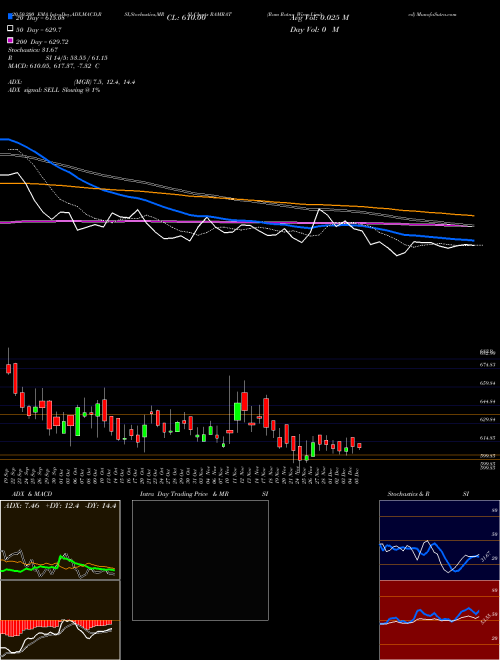Click the '(MGR) 7.5, 12.4, 14.4' ADX values
This screenshot has width=500, height=660.
point(104,82)
